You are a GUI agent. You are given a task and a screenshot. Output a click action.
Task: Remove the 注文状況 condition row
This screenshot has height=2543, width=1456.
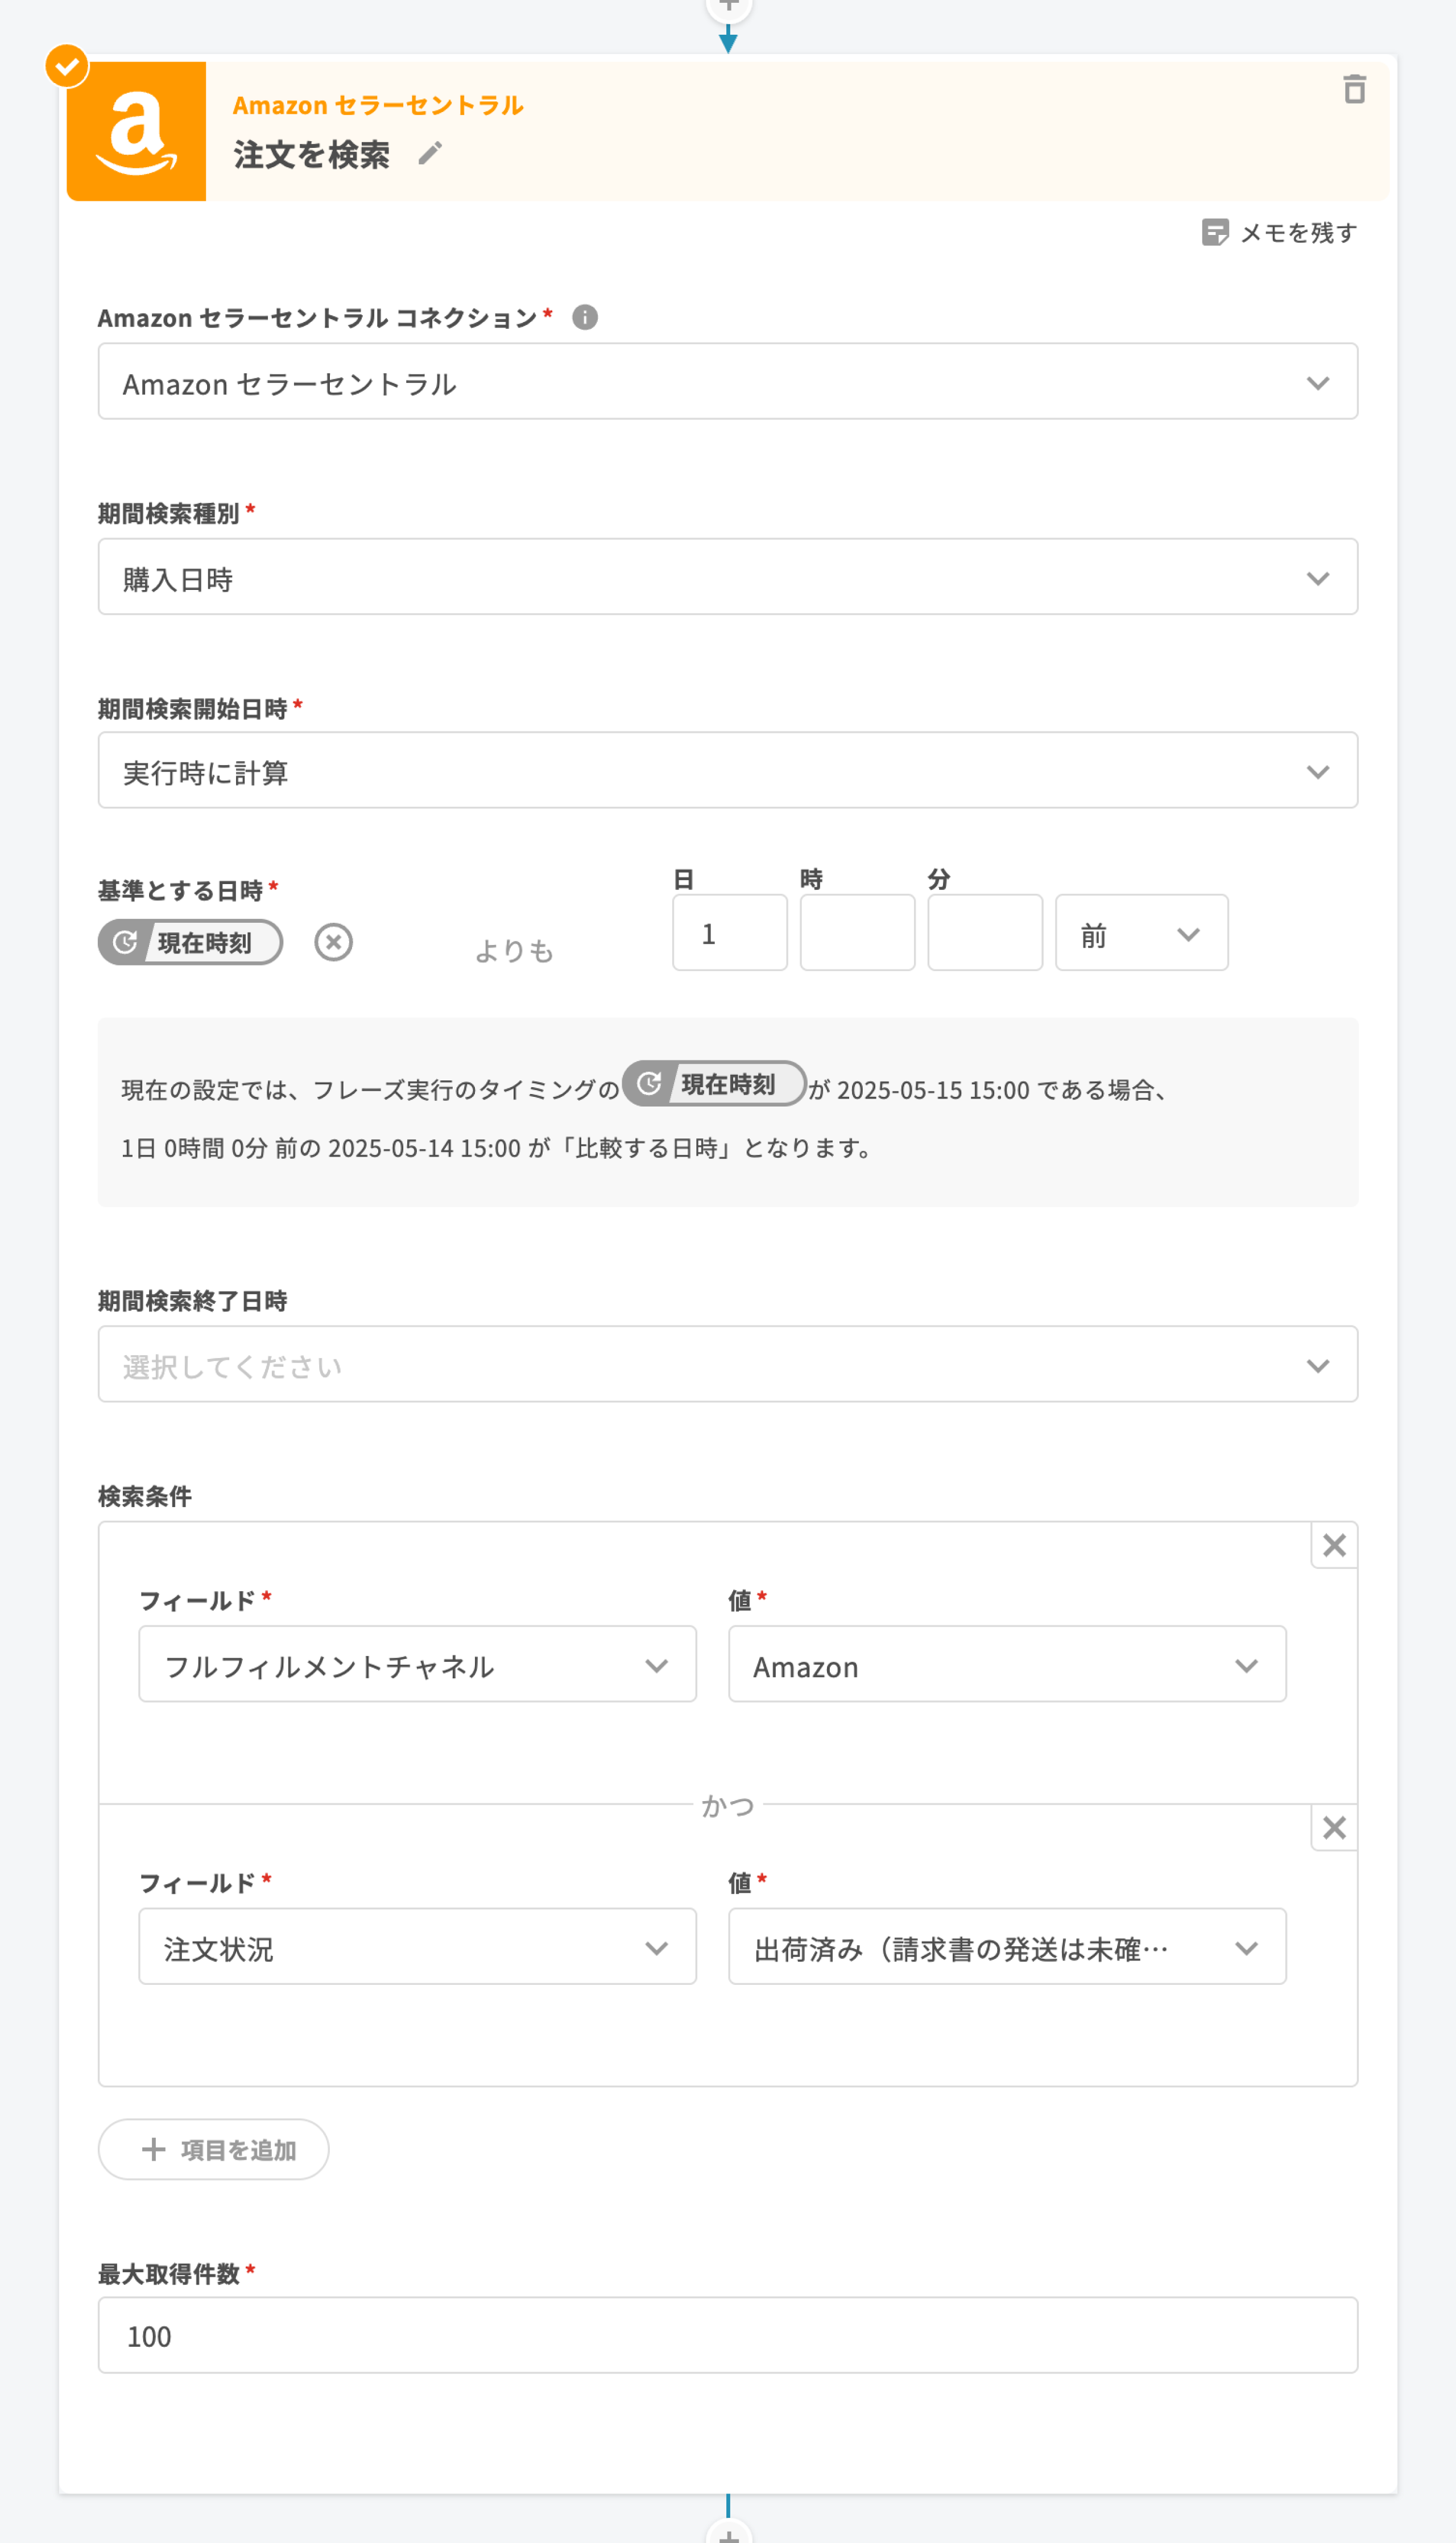pos(1334,1828)
